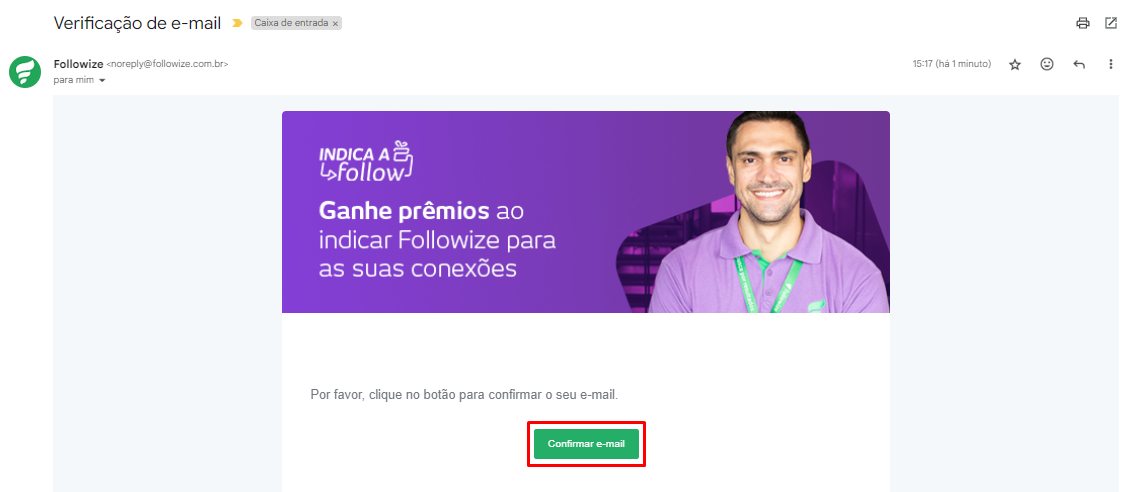This screenshot has width=1127, height=492.
Task: Click the Indica a Follow logo
Action: pyautogui.click(x=367, y=162)
